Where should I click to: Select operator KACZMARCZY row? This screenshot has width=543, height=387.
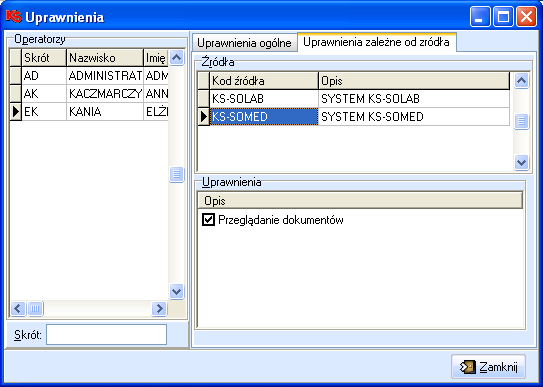click(89, 93)
